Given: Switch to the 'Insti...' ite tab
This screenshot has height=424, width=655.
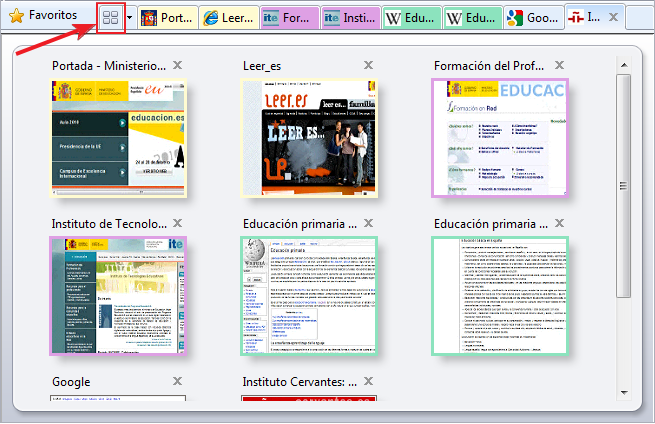Looking at the screenshot, I should point(351,18).
